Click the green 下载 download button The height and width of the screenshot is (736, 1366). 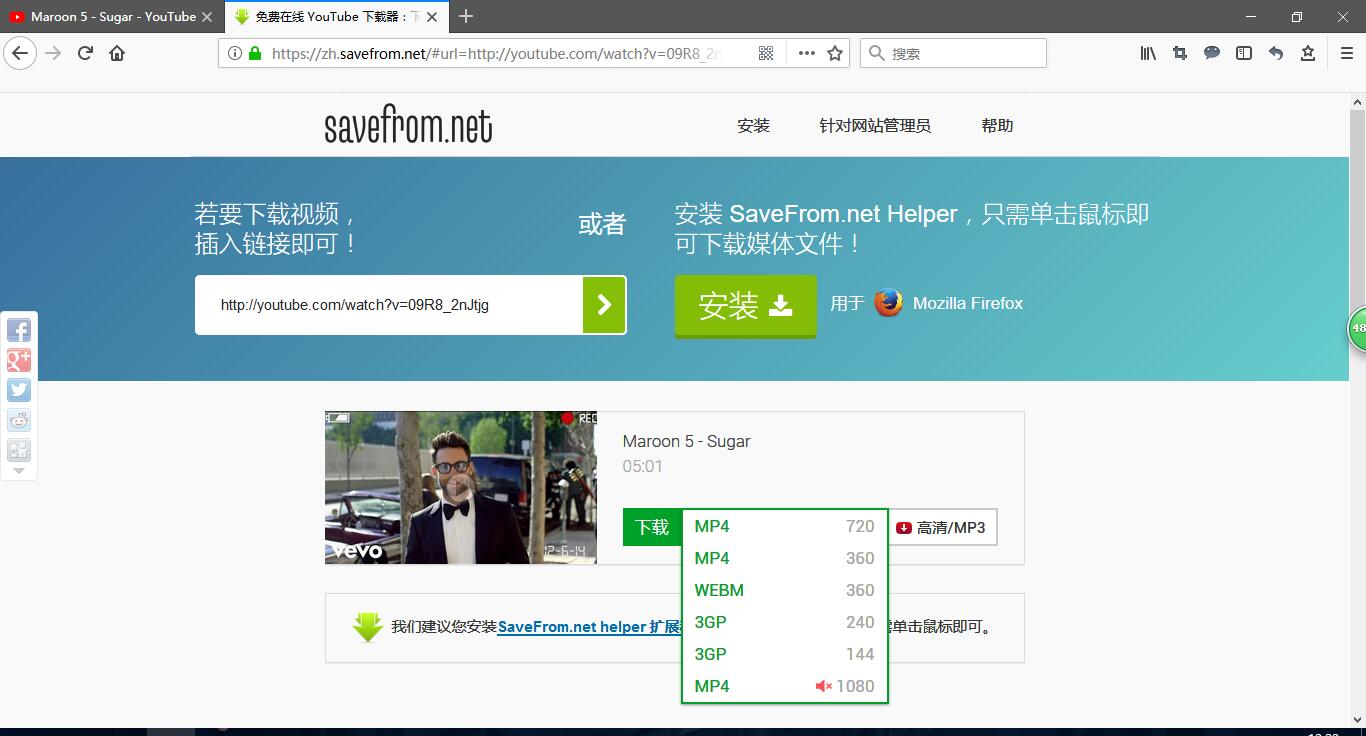point(652,527)
